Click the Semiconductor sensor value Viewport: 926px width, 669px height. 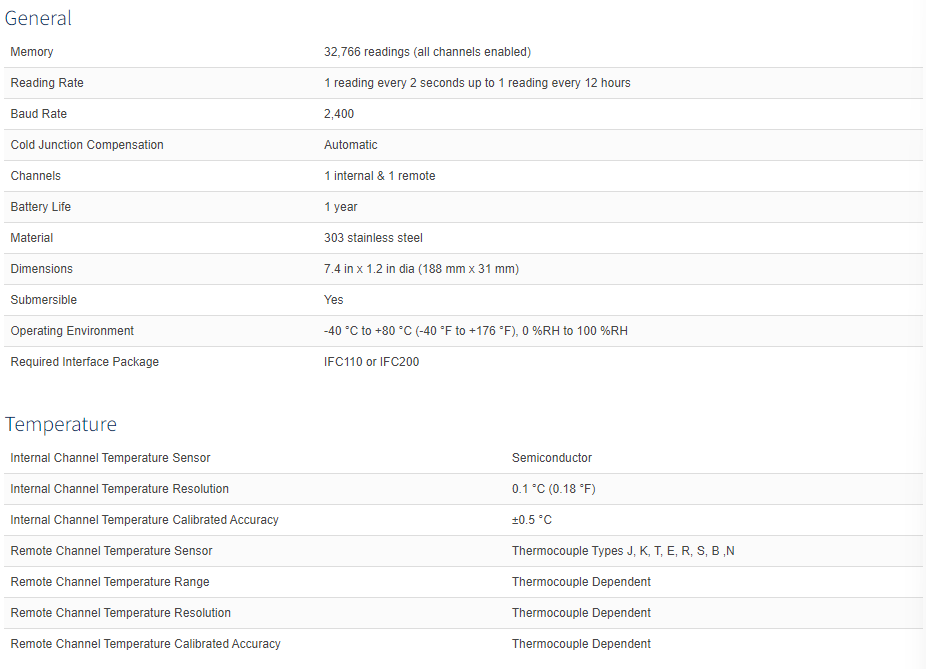click(x=552, y=458)
